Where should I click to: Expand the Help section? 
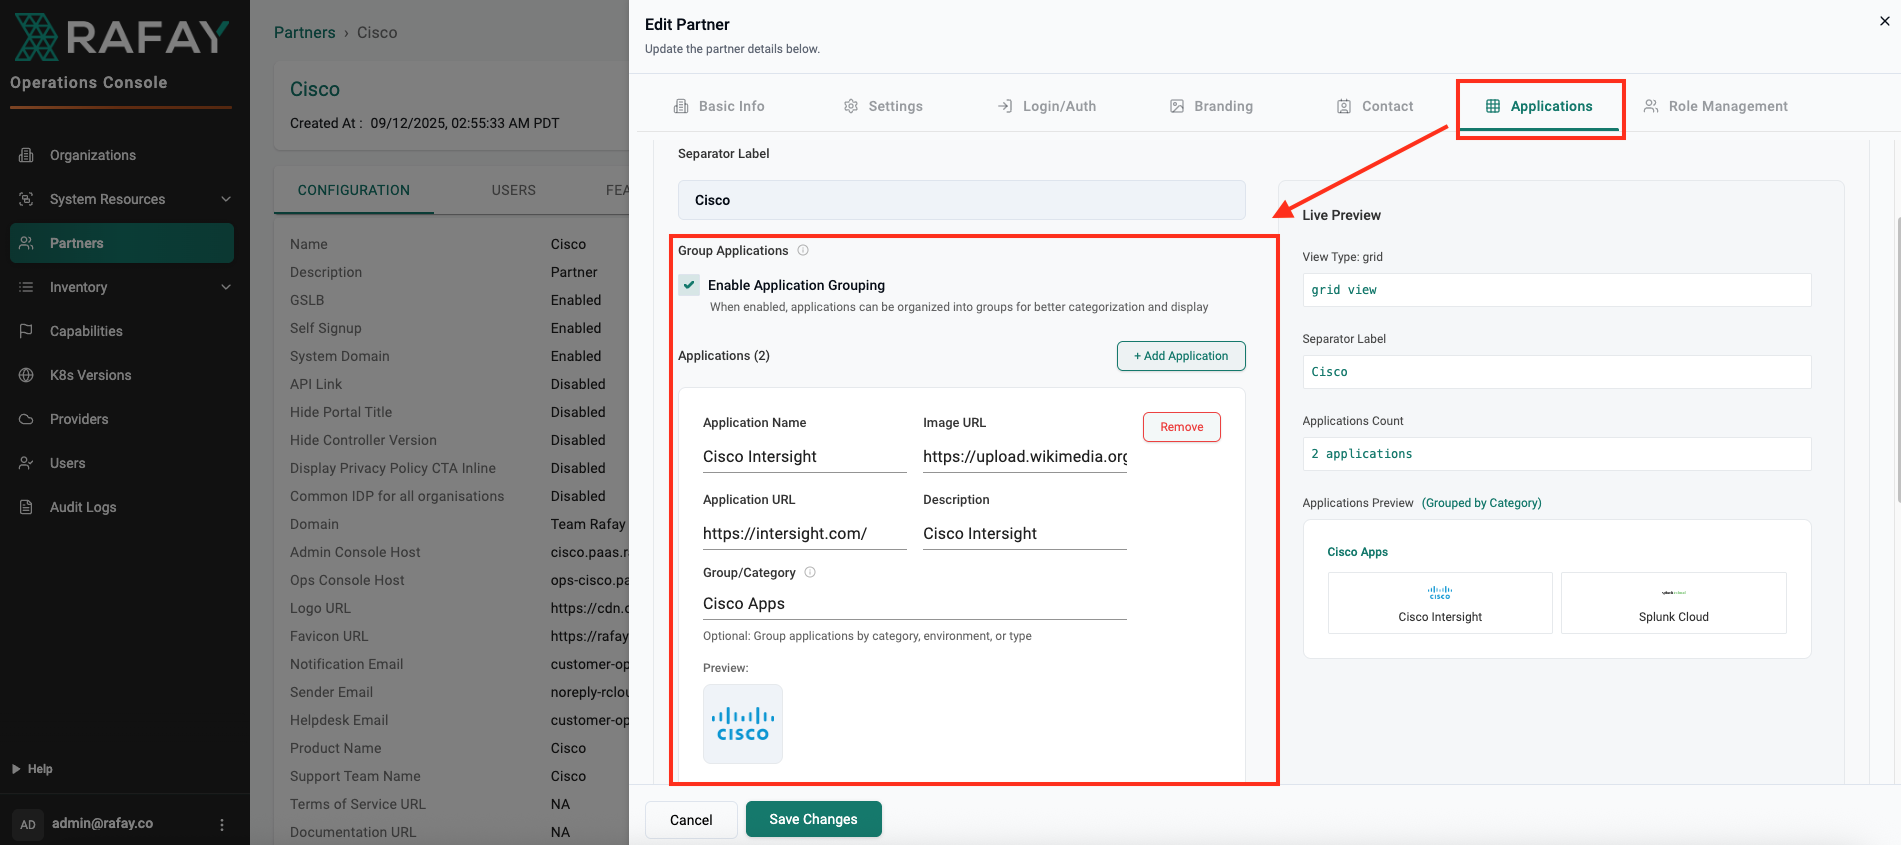click(x=16, y=769)
